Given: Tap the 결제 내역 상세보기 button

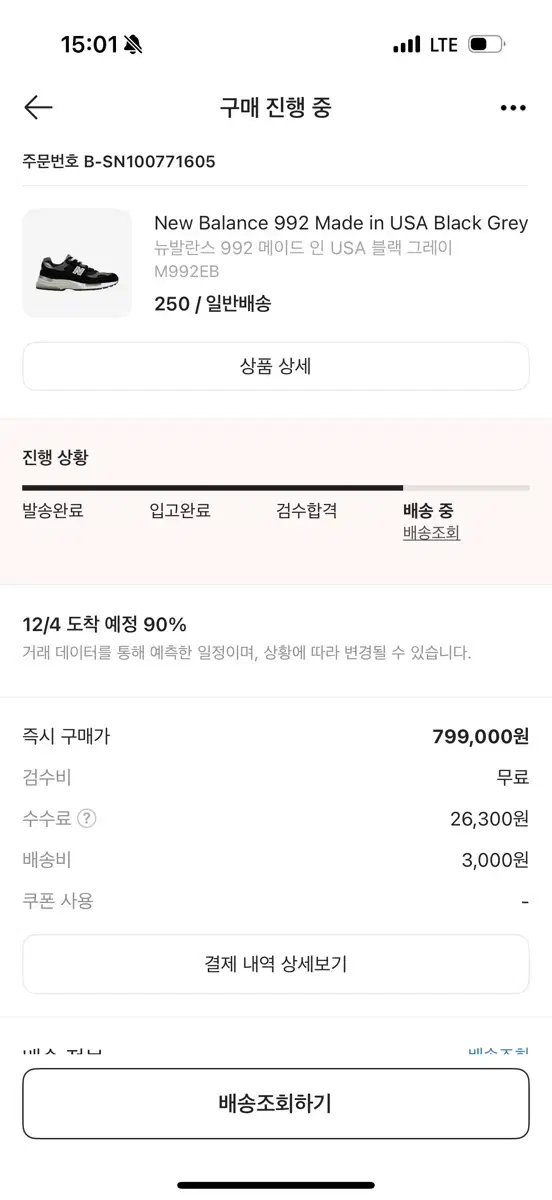Looking at the screenshot, I should (x=276, y=964).
